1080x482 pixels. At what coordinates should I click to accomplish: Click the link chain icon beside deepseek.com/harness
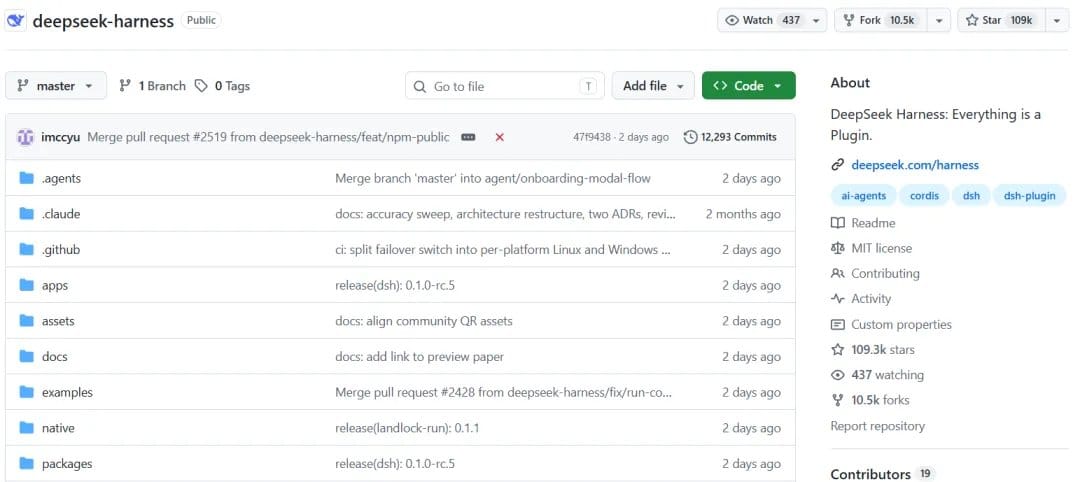click(838, 165)
